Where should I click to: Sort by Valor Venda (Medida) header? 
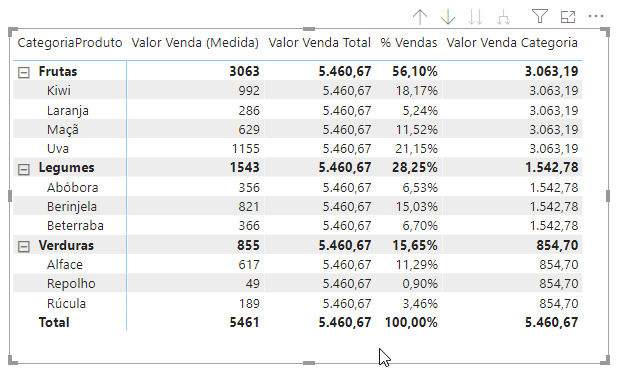tap(195, 42)
